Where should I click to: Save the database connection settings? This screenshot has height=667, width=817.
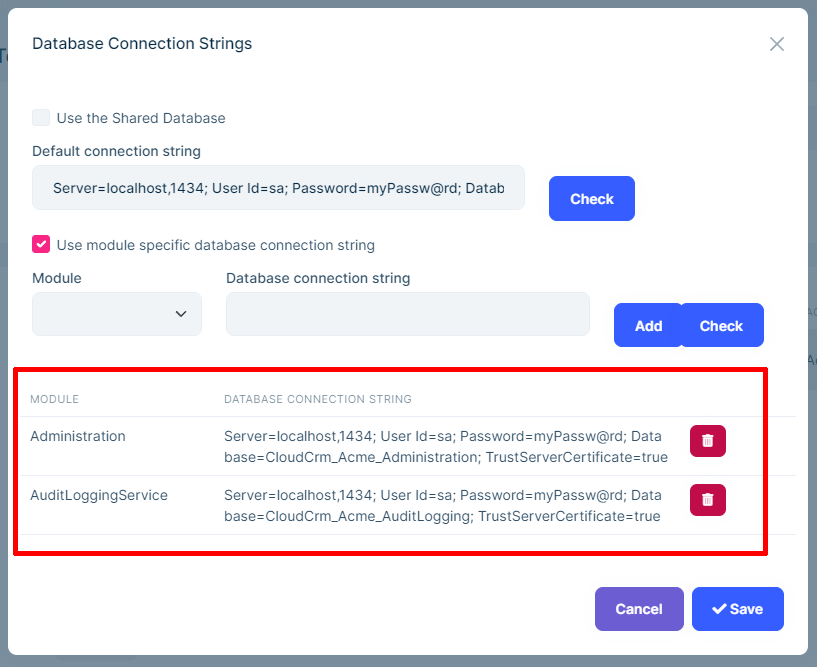(737, 609)
